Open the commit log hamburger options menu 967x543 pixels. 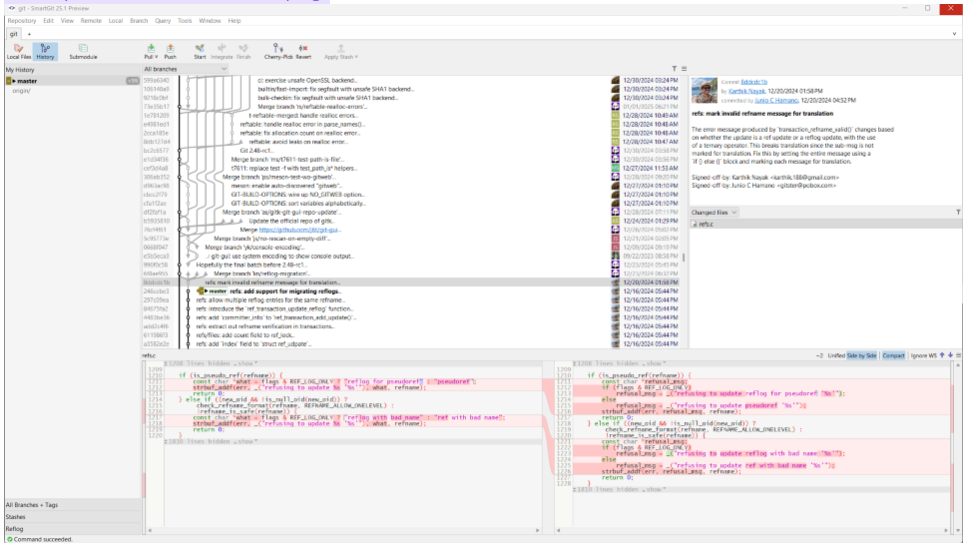tap(684, 69)
